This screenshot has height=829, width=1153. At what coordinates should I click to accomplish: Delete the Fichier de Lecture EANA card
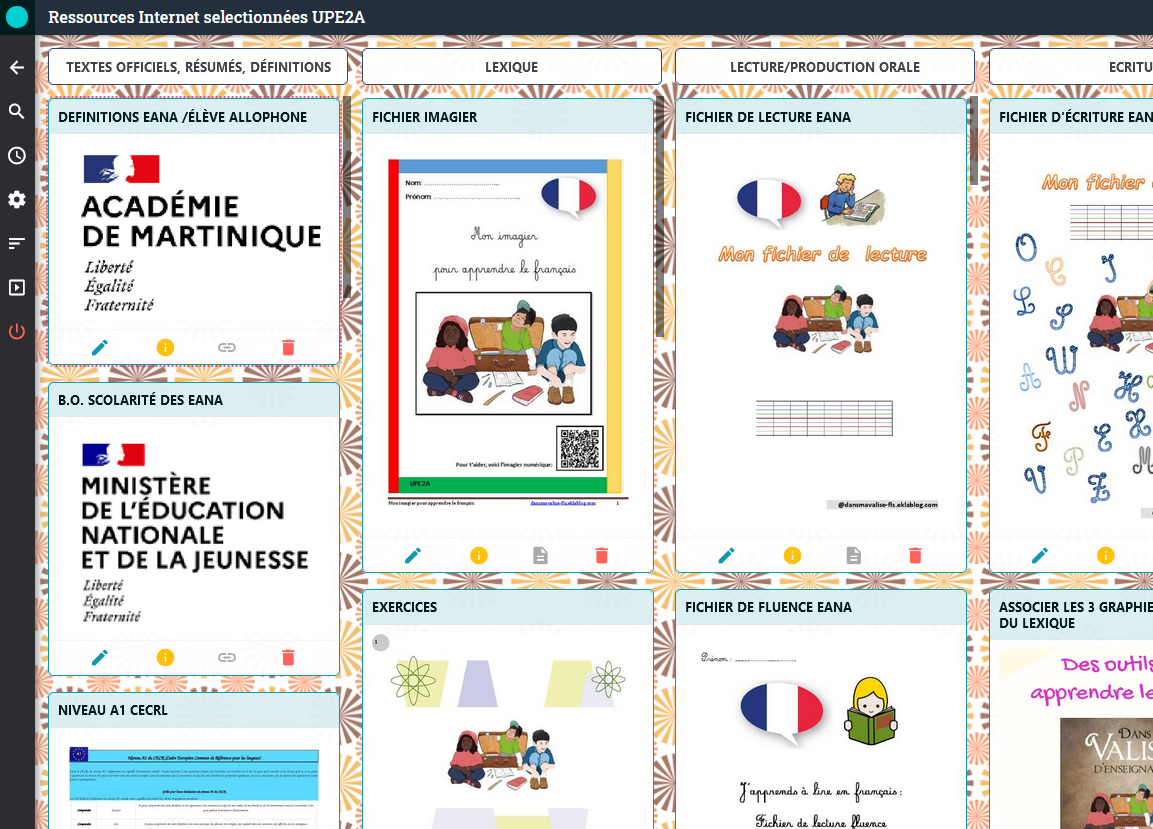click(915, 555)
